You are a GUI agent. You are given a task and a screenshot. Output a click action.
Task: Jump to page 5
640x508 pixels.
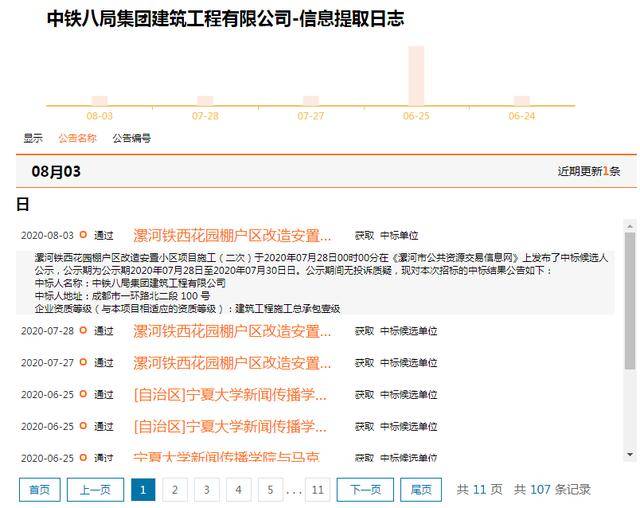(270, 490)
